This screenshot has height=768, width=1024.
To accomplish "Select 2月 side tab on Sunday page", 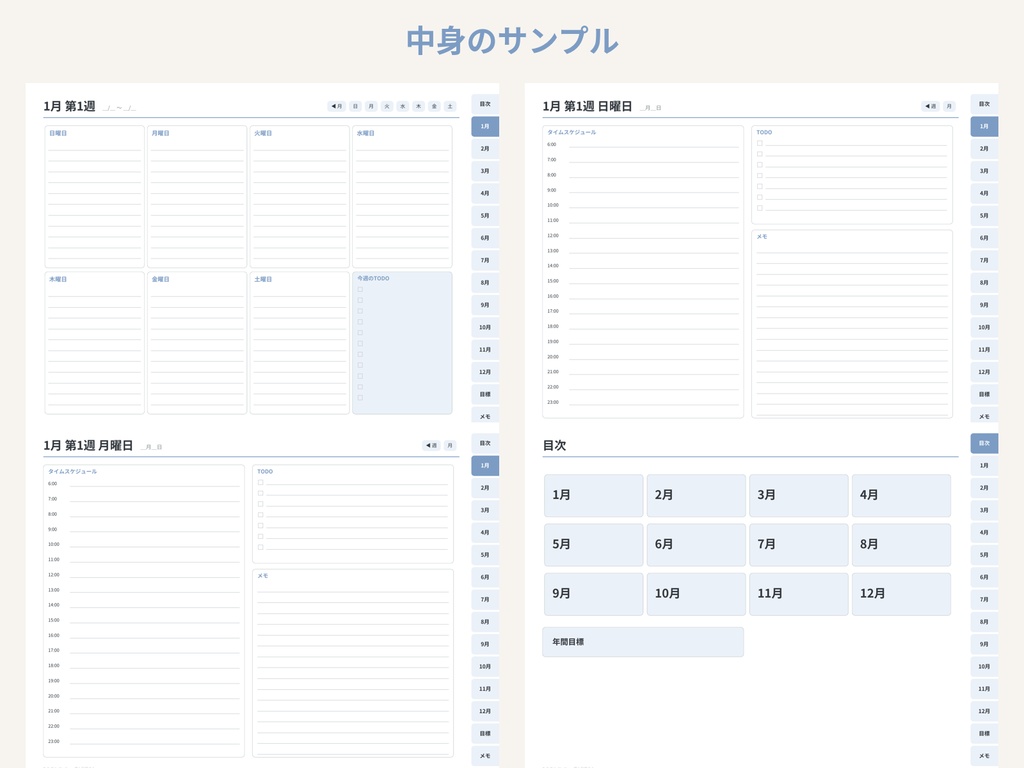I will click(x=984, y=148).
